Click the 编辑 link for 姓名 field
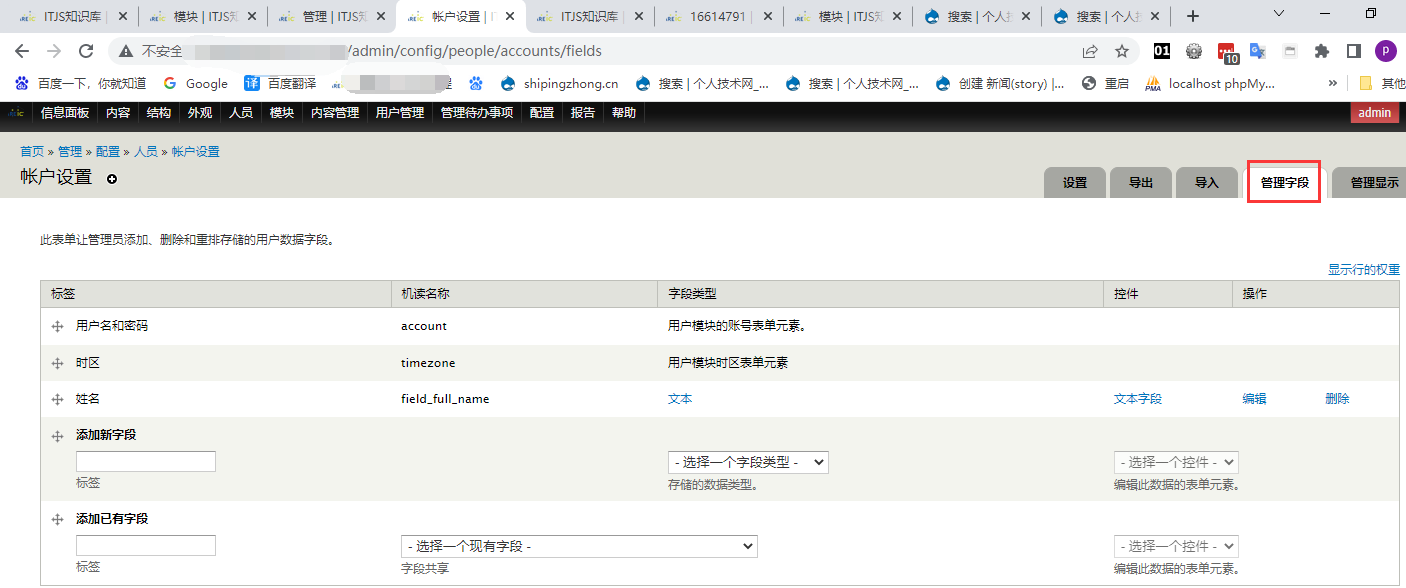1406x588 pixels. (1254, 399)
